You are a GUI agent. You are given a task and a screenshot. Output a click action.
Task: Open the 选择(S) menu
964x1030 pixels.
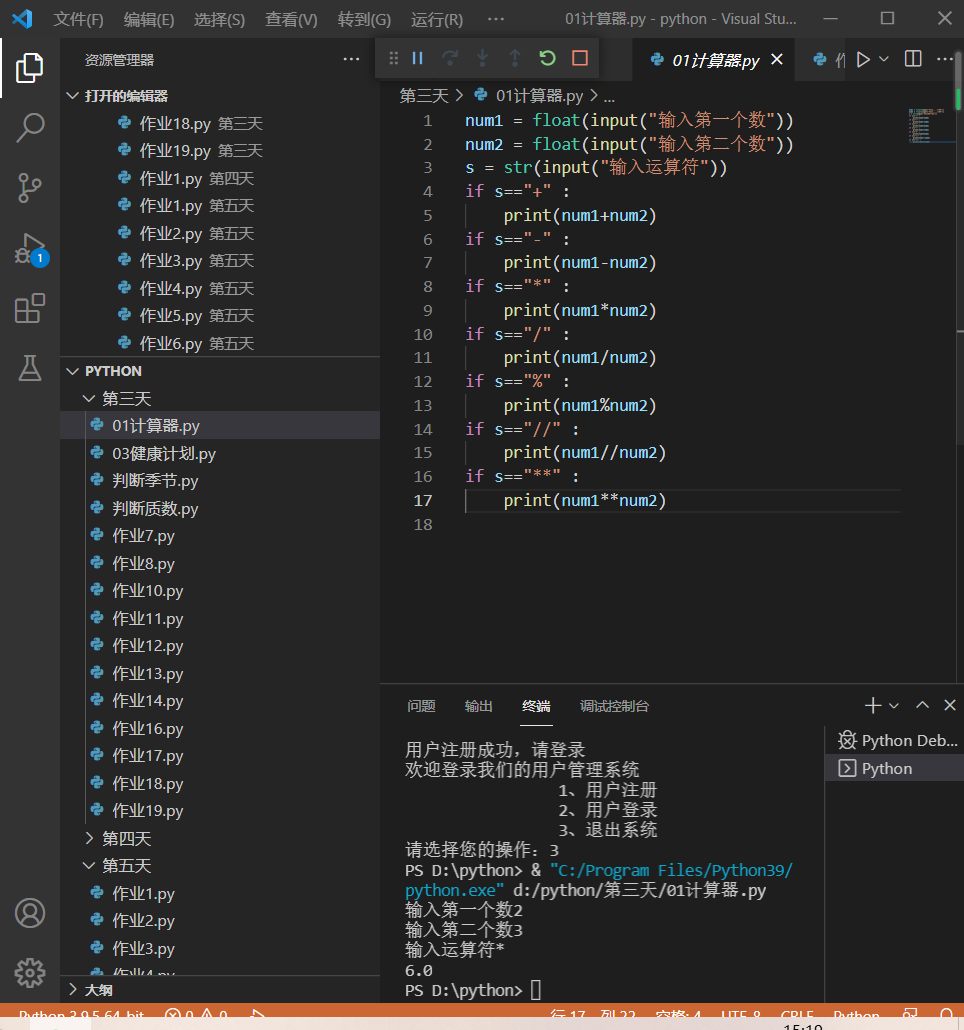click(219, 20)
